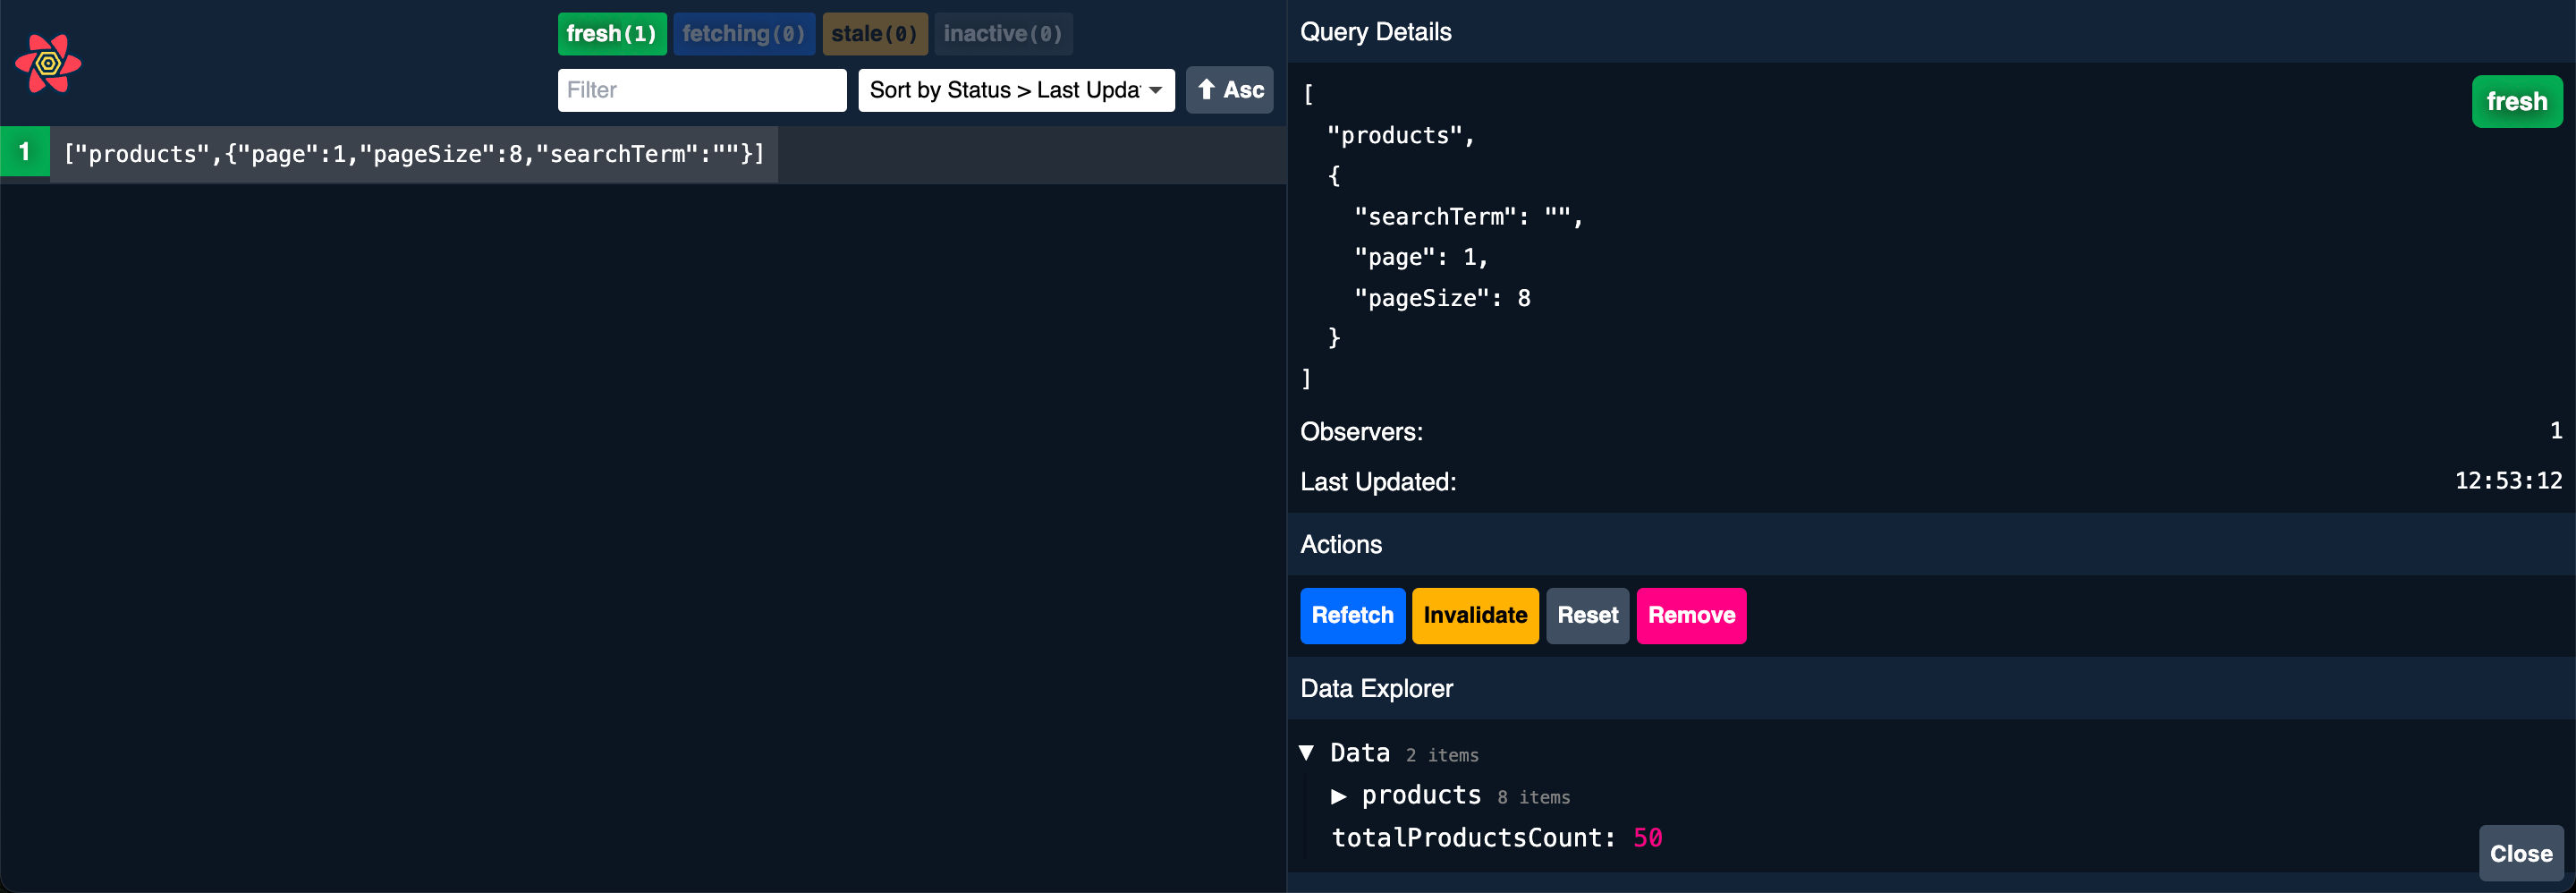This screenshot has width=2576, height=893.
Task: Toggle the fresh (1) status filter
Action: click(611, 34)
